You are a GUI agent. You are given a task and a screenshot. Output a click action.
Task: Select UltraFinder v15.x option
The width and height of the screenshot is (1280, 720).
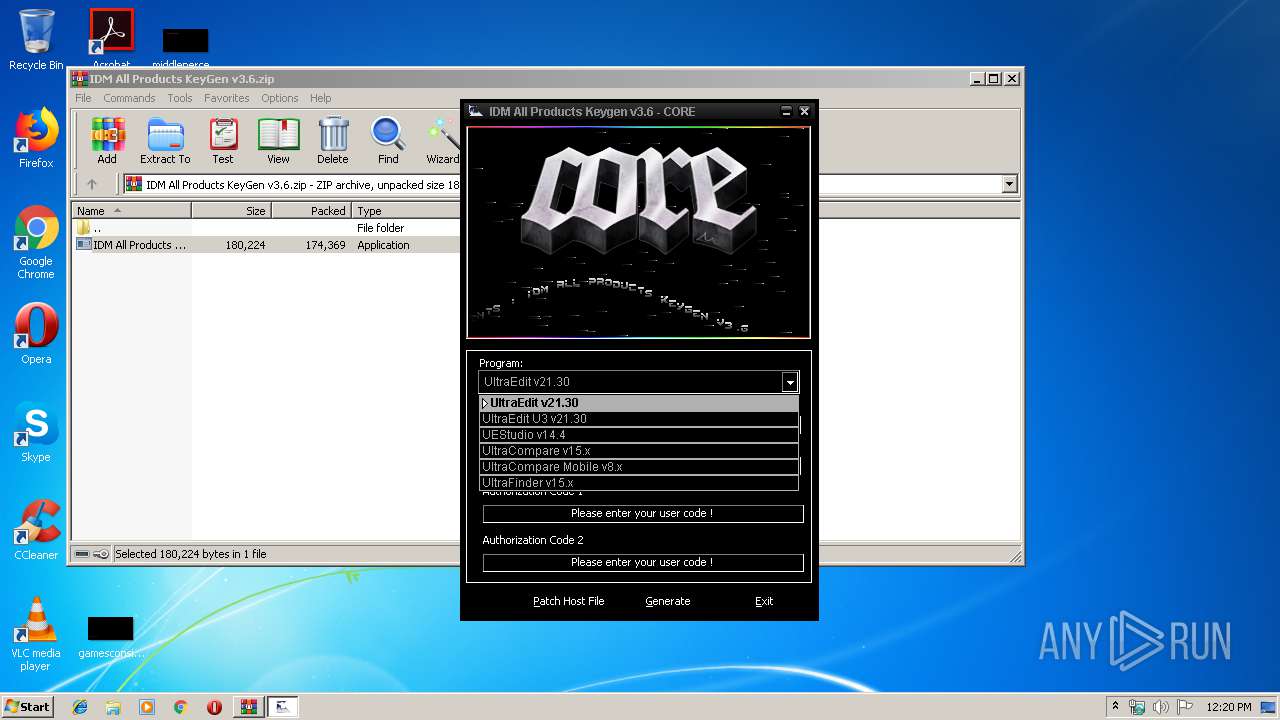point(639,483)
